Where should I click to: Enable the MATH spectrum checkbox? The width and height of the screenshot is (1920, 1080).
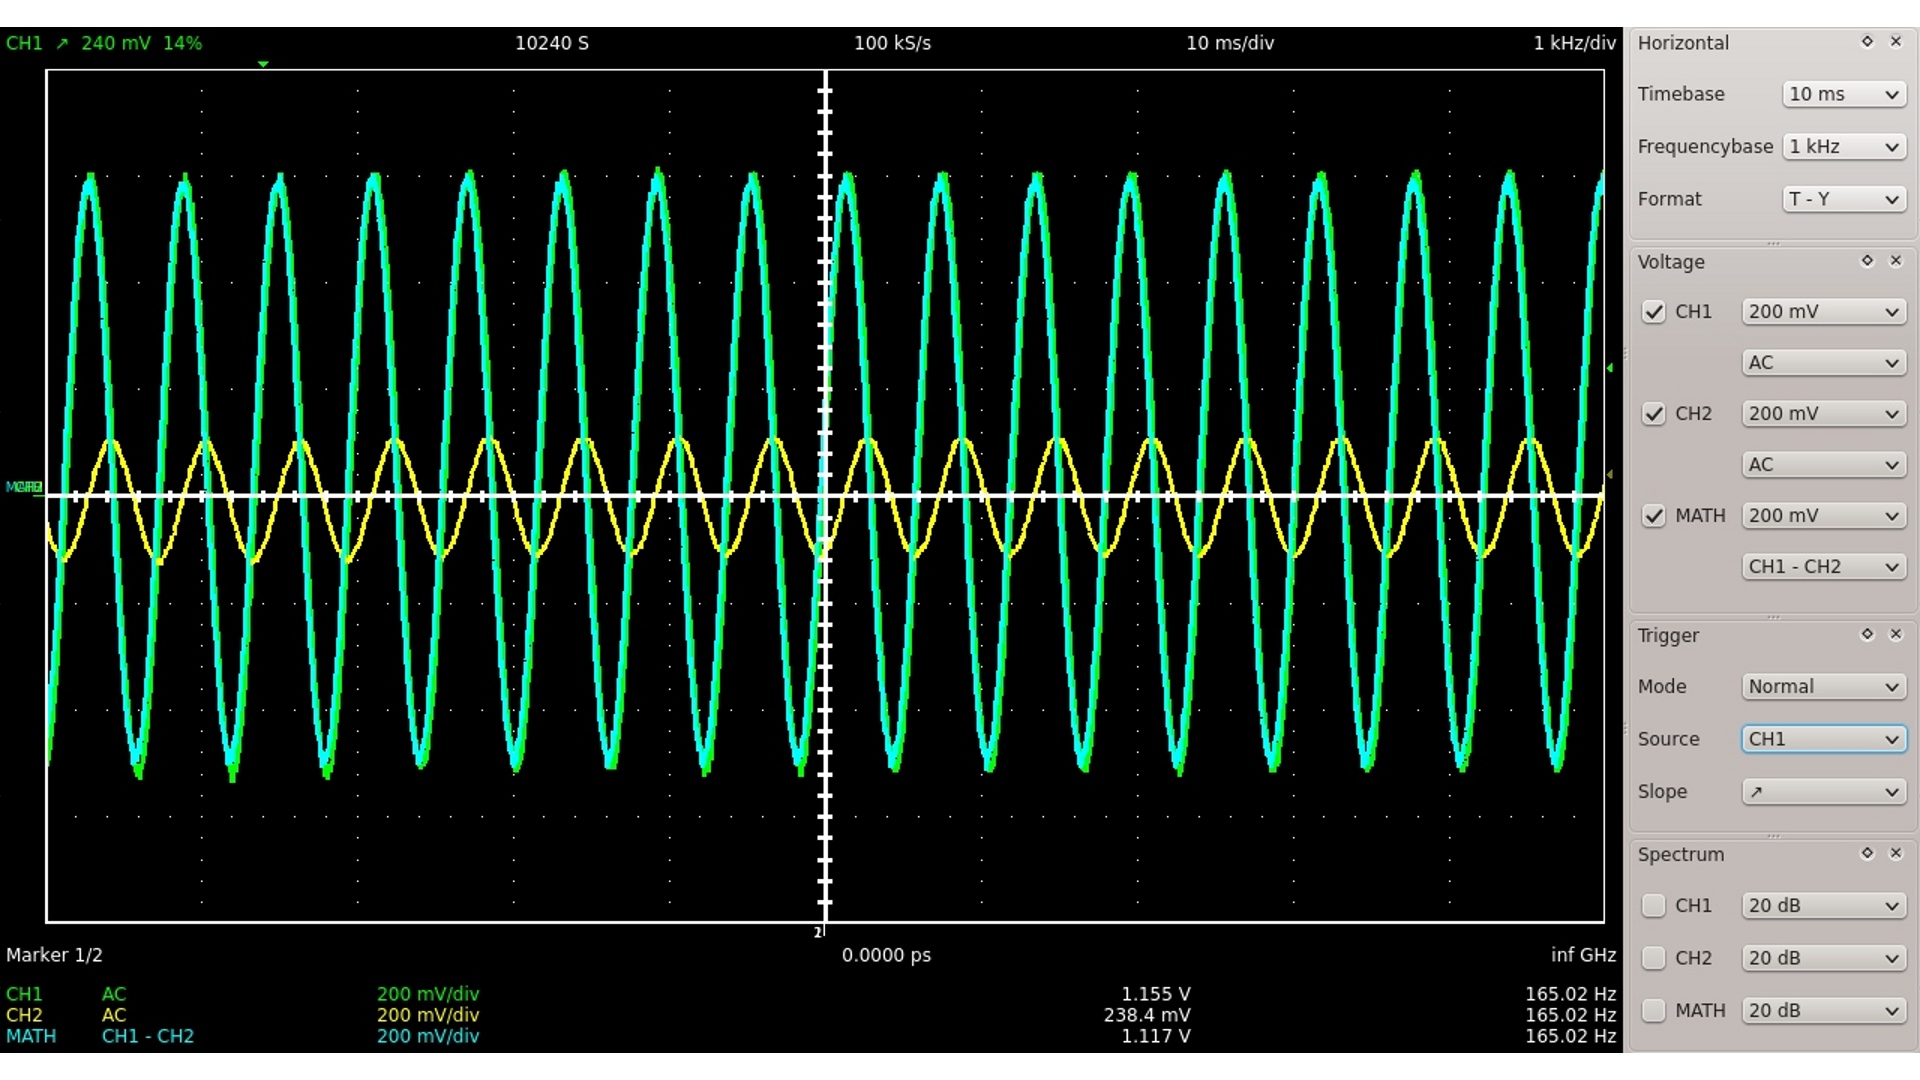(x=1654, y=1011)
